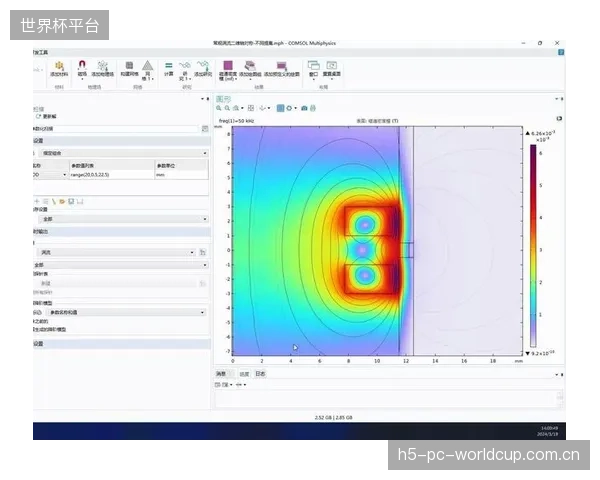The image size is (600, 480).
Task: Click the Zoom Out magnifier in Graphics toolbar
Action: (x=227, y=108)
